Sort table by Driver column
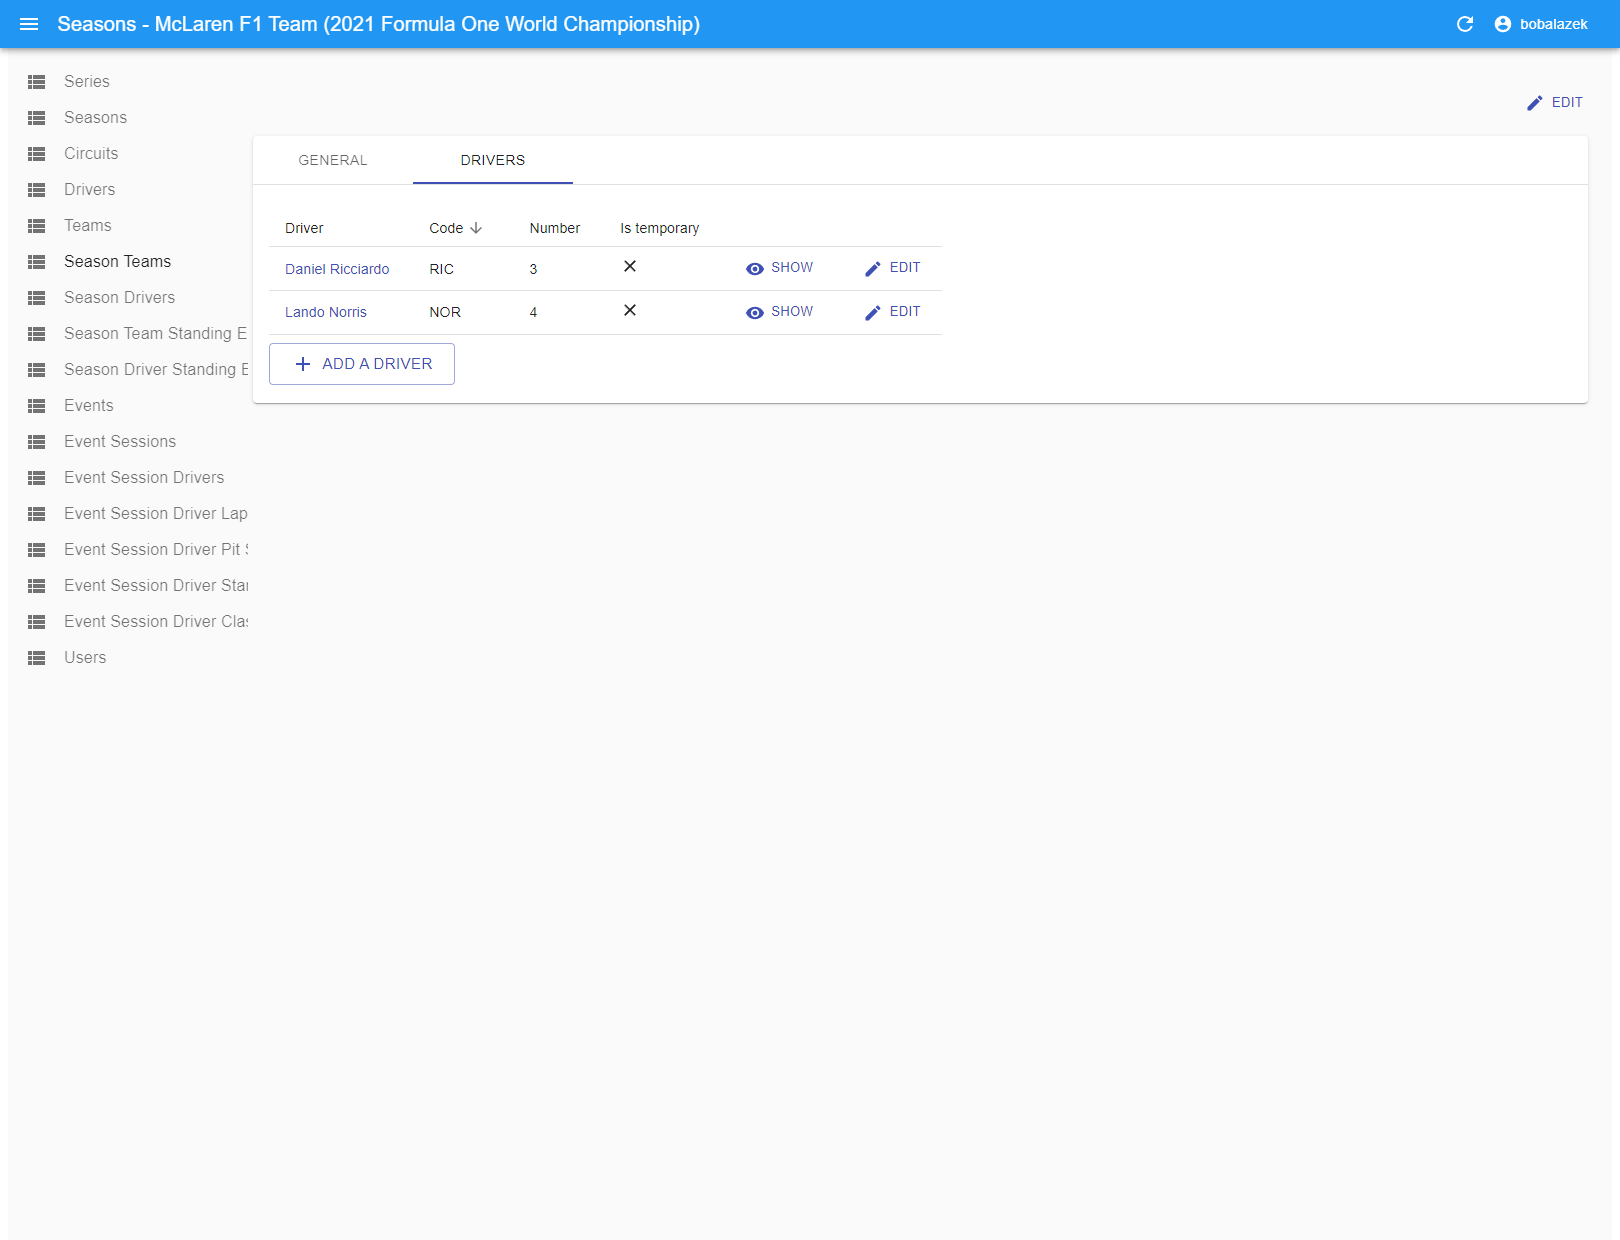 coord(304,228)
